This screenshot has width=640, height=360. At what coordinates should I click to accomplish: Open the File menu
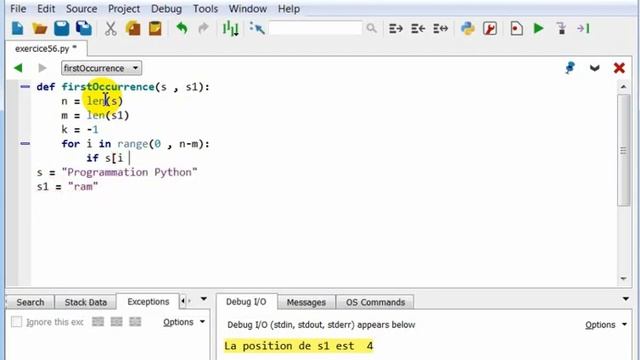(x=18, y=9)
